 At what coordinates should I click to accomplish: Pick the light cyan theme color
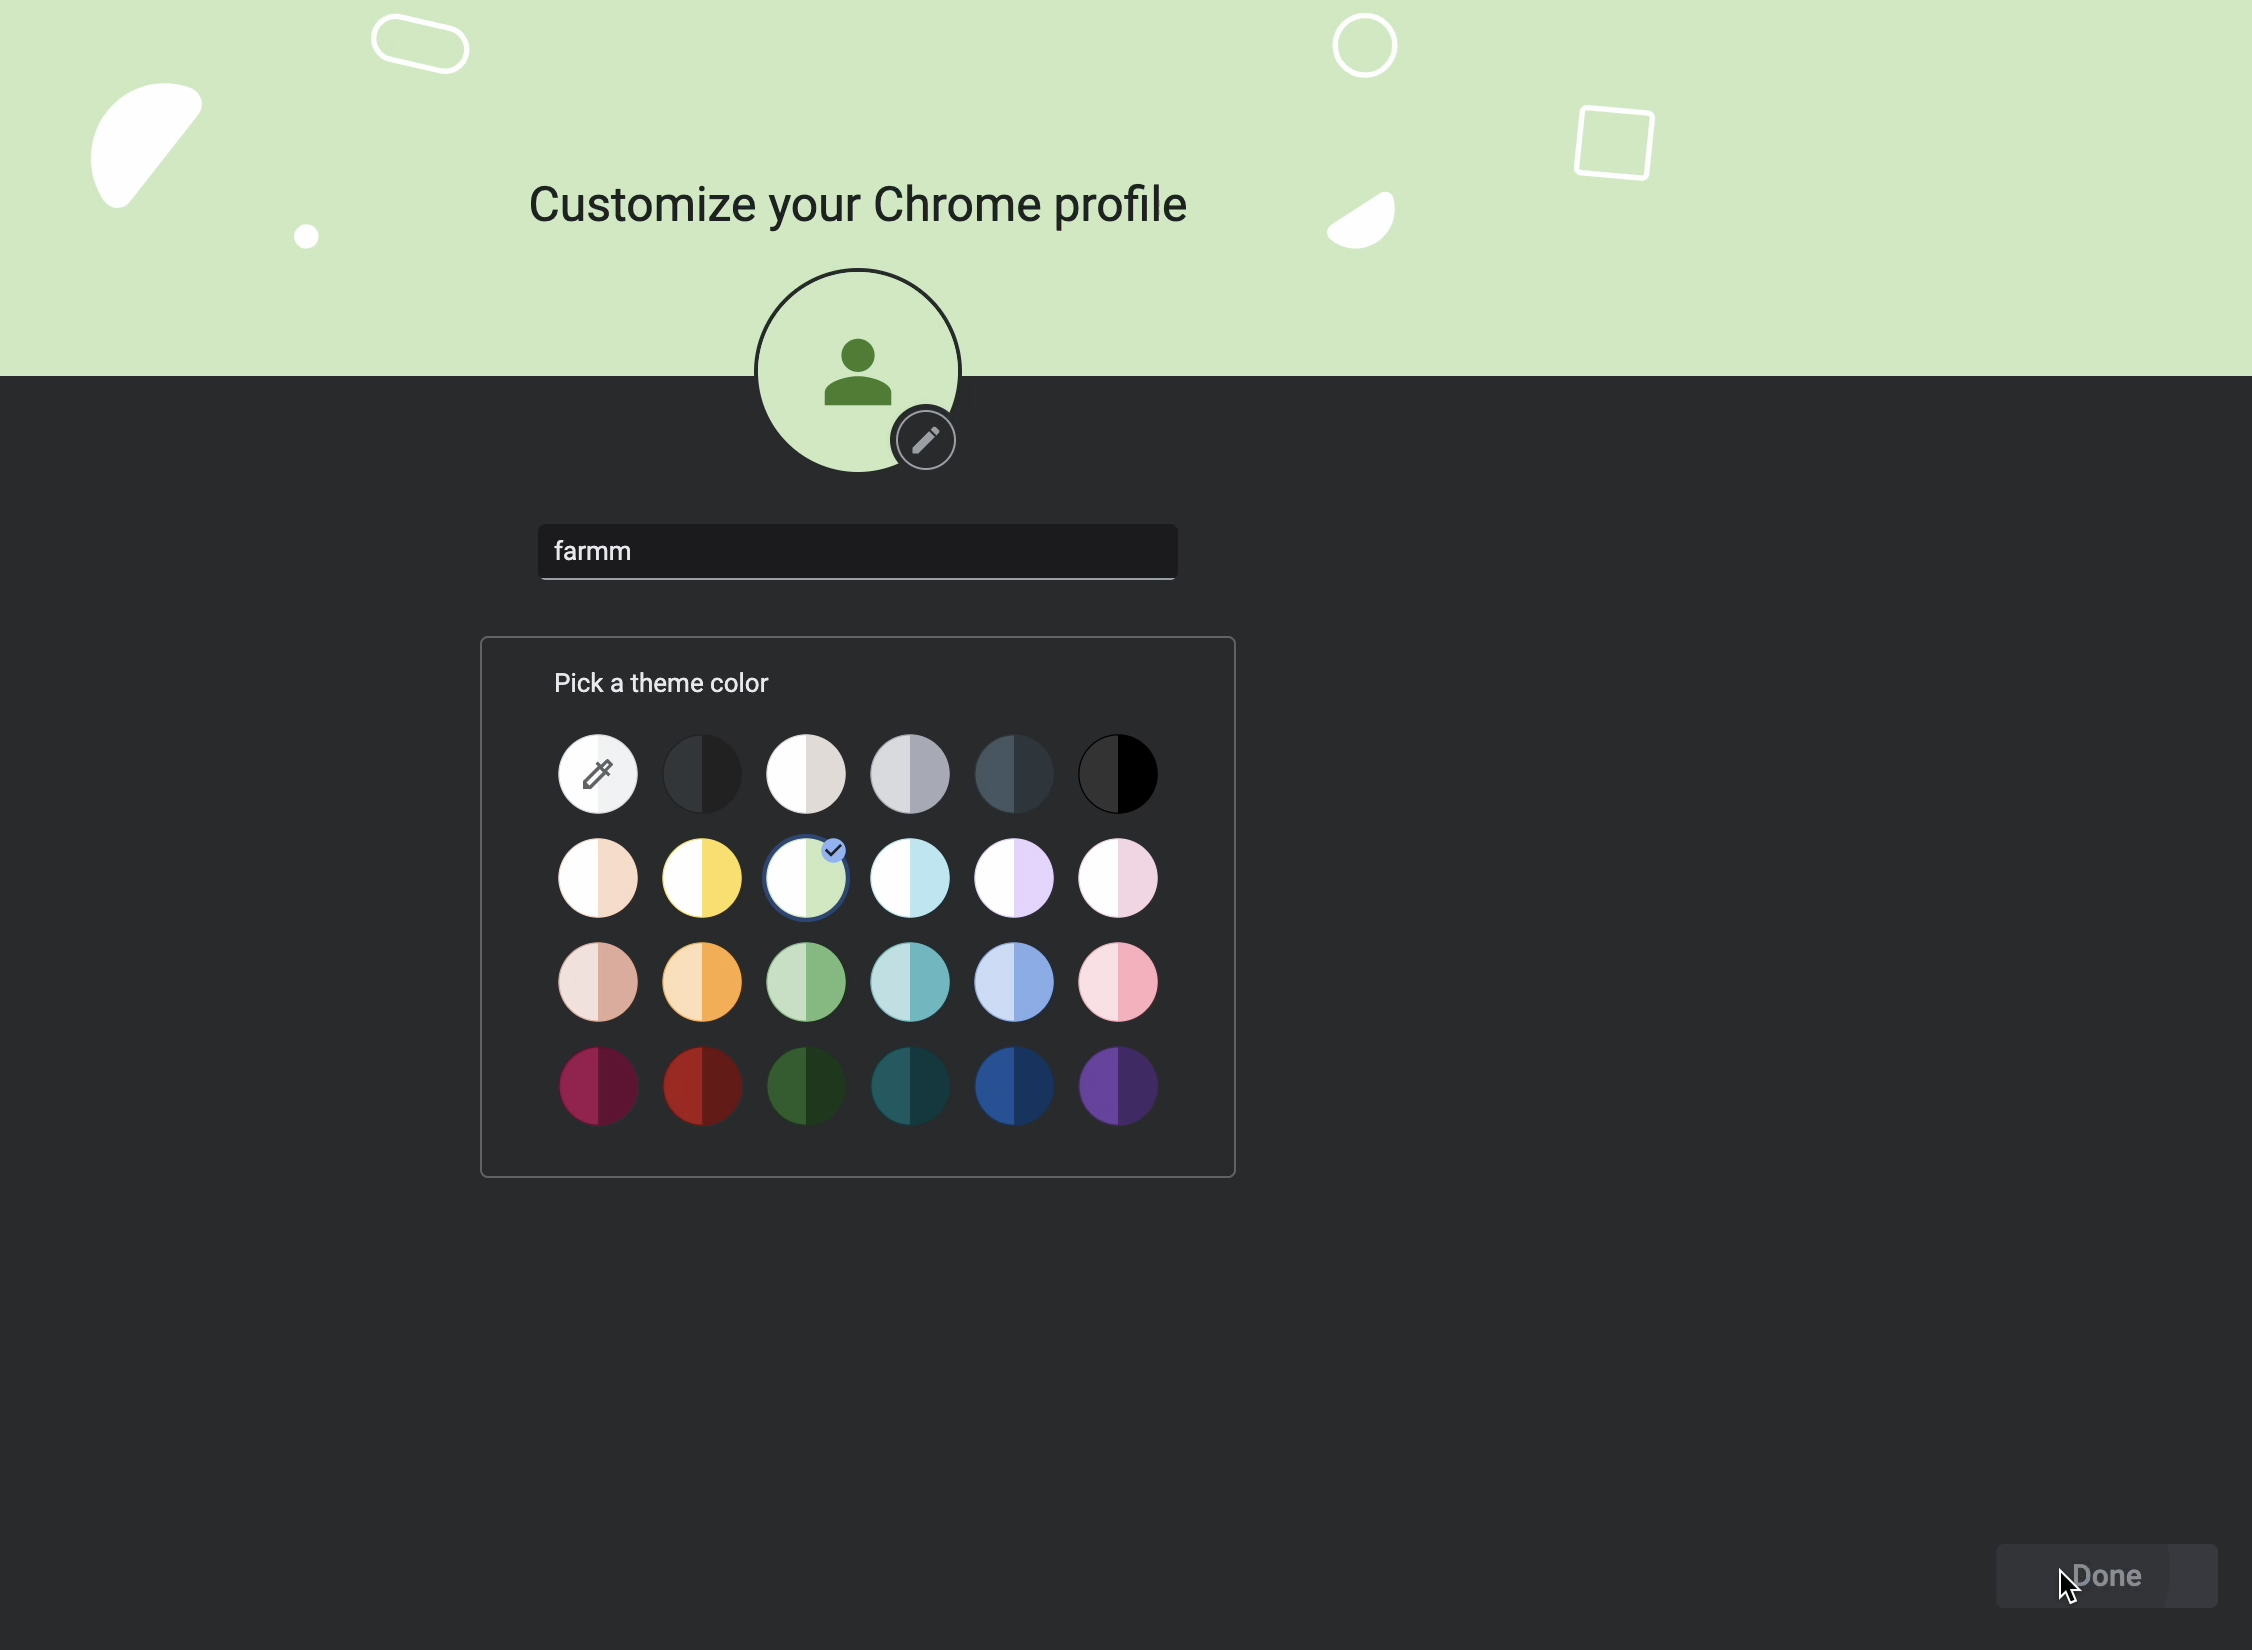pos(911,878)
